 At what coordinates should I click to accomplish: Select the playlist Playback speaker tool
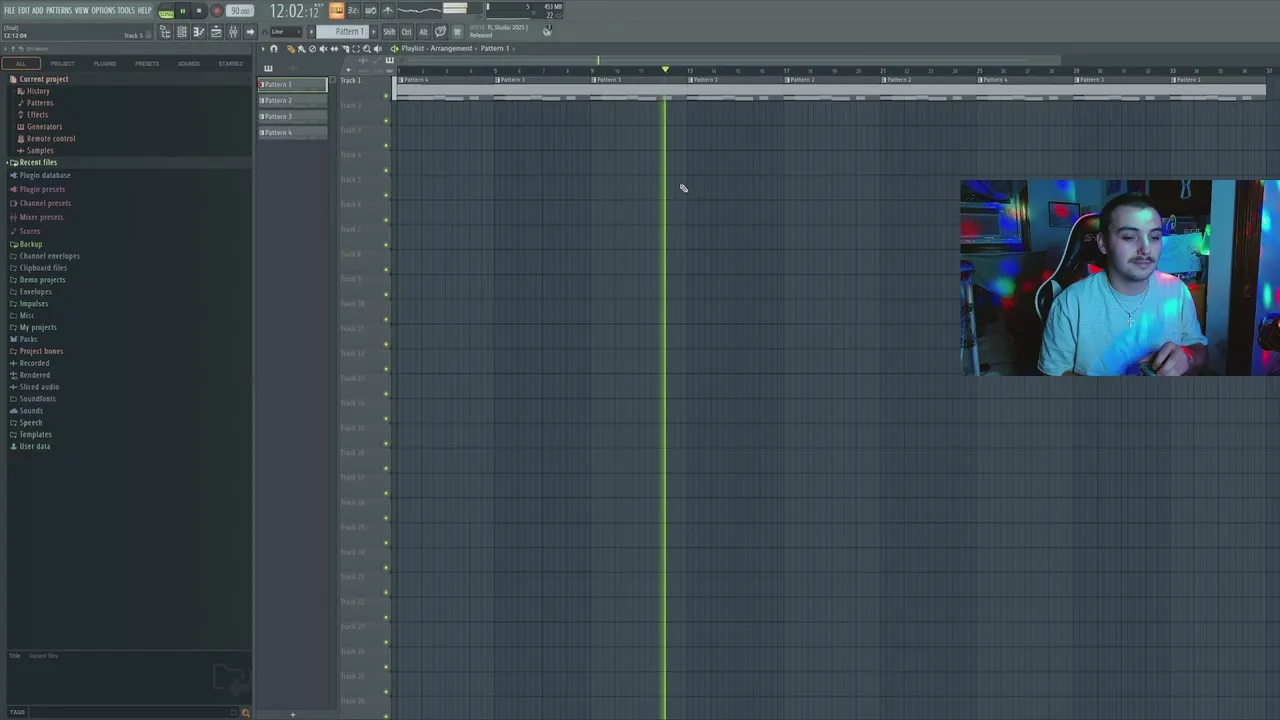coord(377,49)
